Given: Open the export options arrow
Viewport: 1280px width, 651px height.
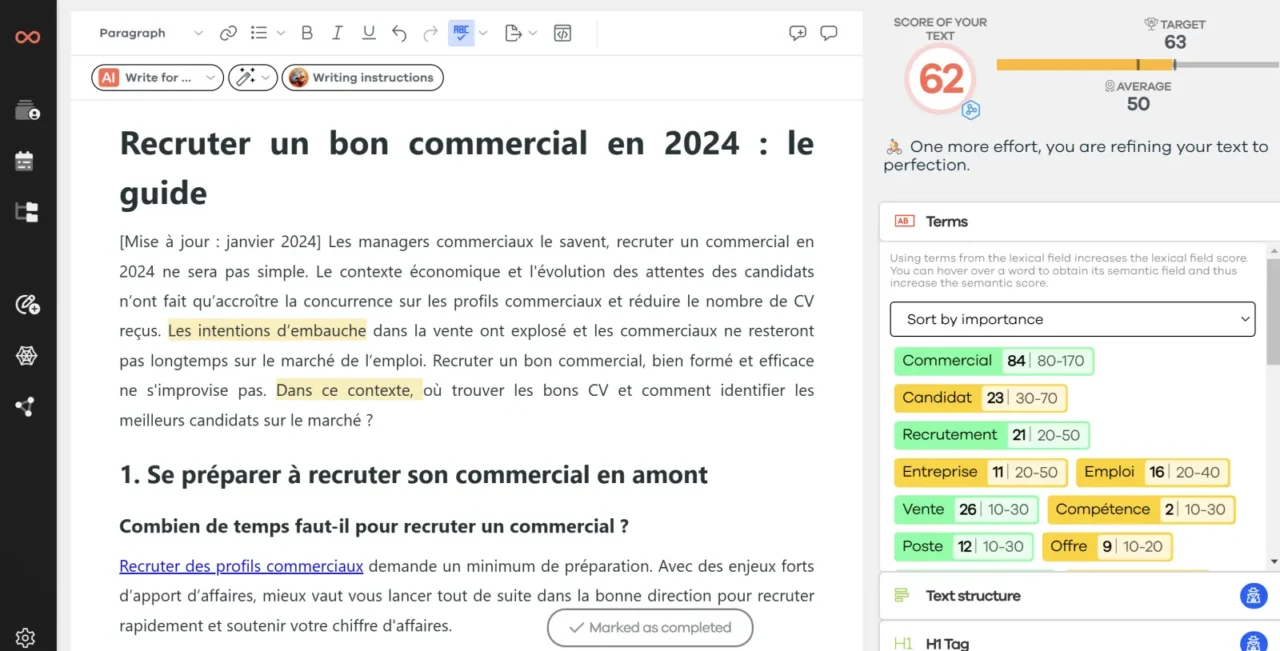Looking at the screenshot, I should [533, 33].
